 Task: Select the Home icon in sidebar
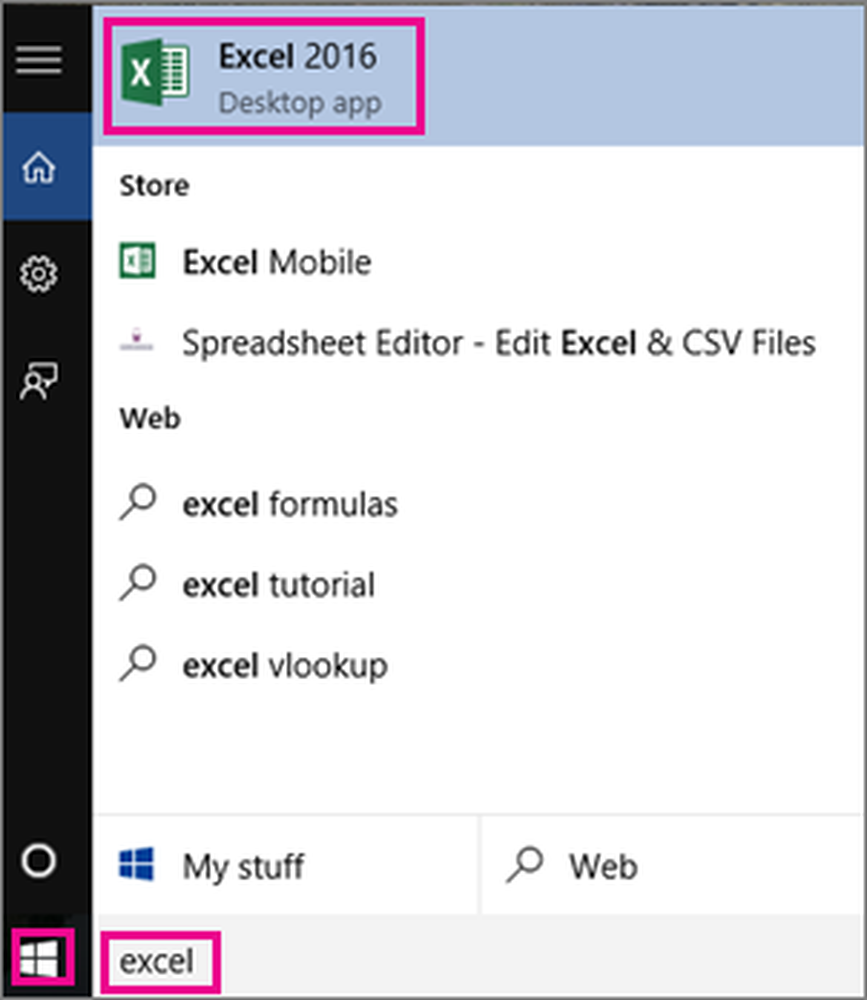[39, 168]
